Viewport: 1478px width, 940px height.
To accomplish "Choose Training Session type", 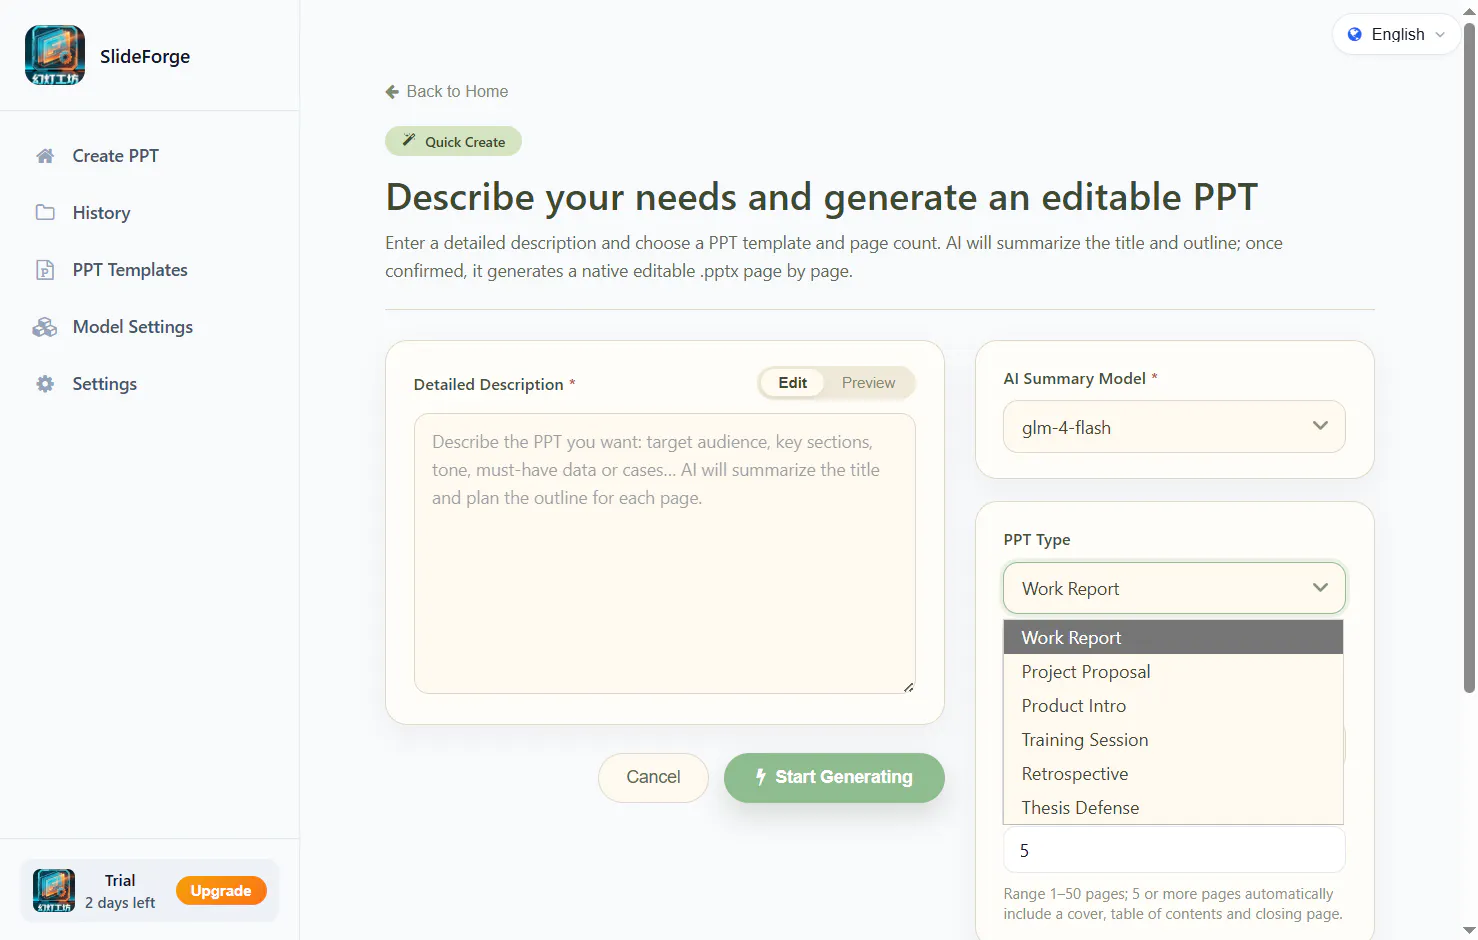I will [x=1173, y=739].
